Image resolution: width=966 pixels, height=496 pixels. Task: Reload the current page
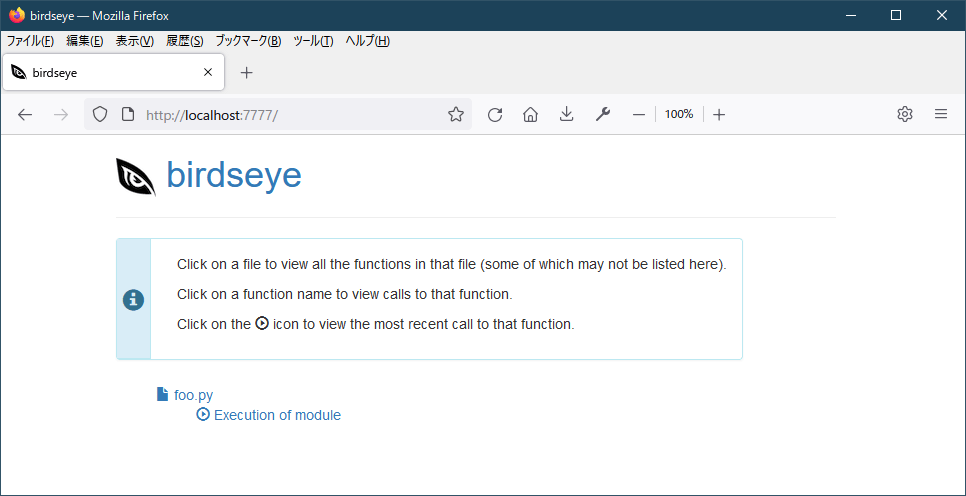tap(495, 115)
